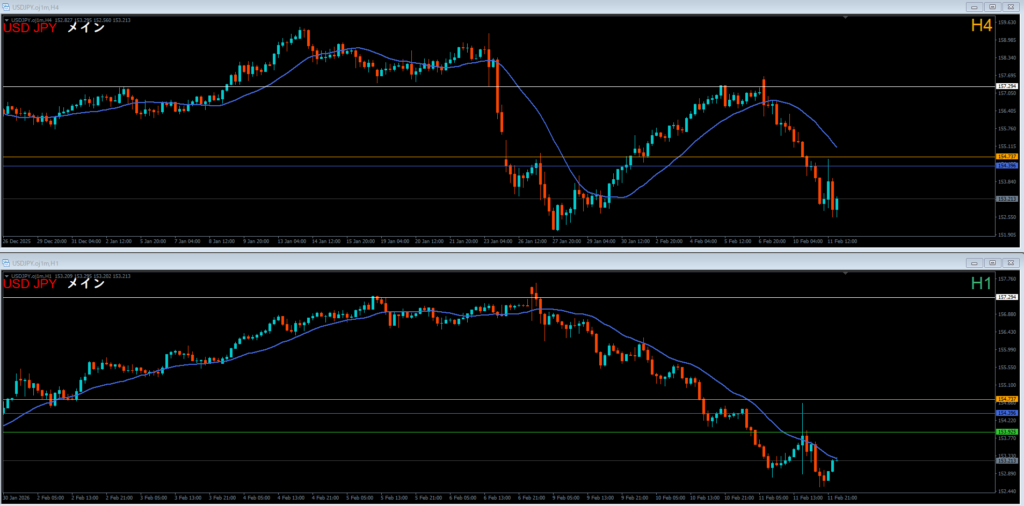This screenshot has height=506, width=1024.
Task: Select the orange 154.737 horizontal line on H4 chart
Action: (x=400, y=157)
